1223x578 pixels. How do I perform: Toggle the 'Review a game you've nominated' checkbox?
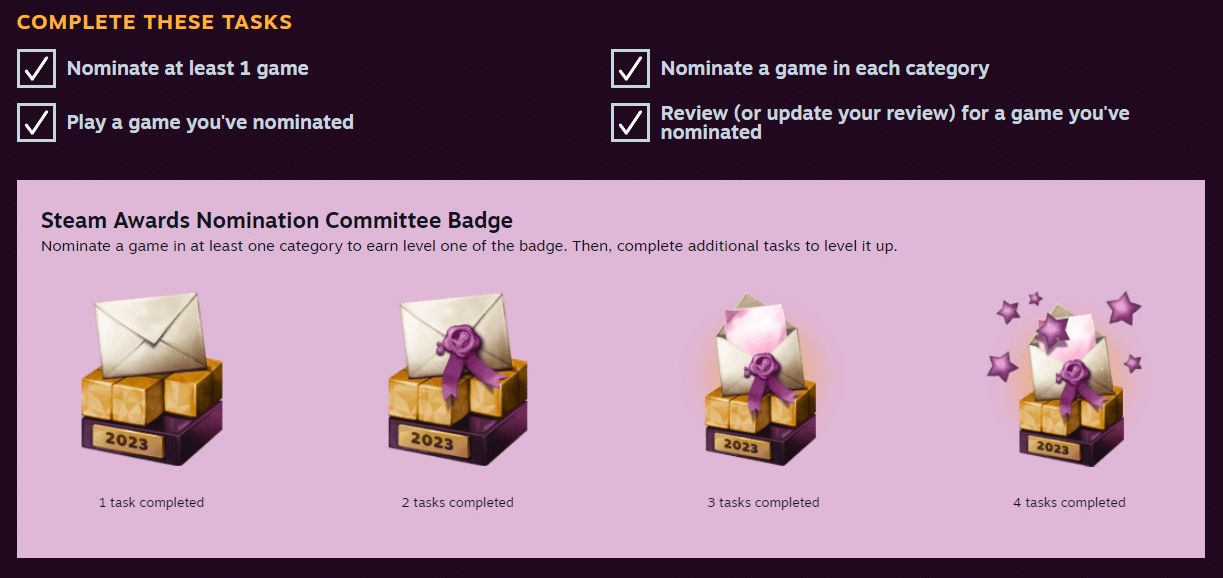click(x=630, y=123)
